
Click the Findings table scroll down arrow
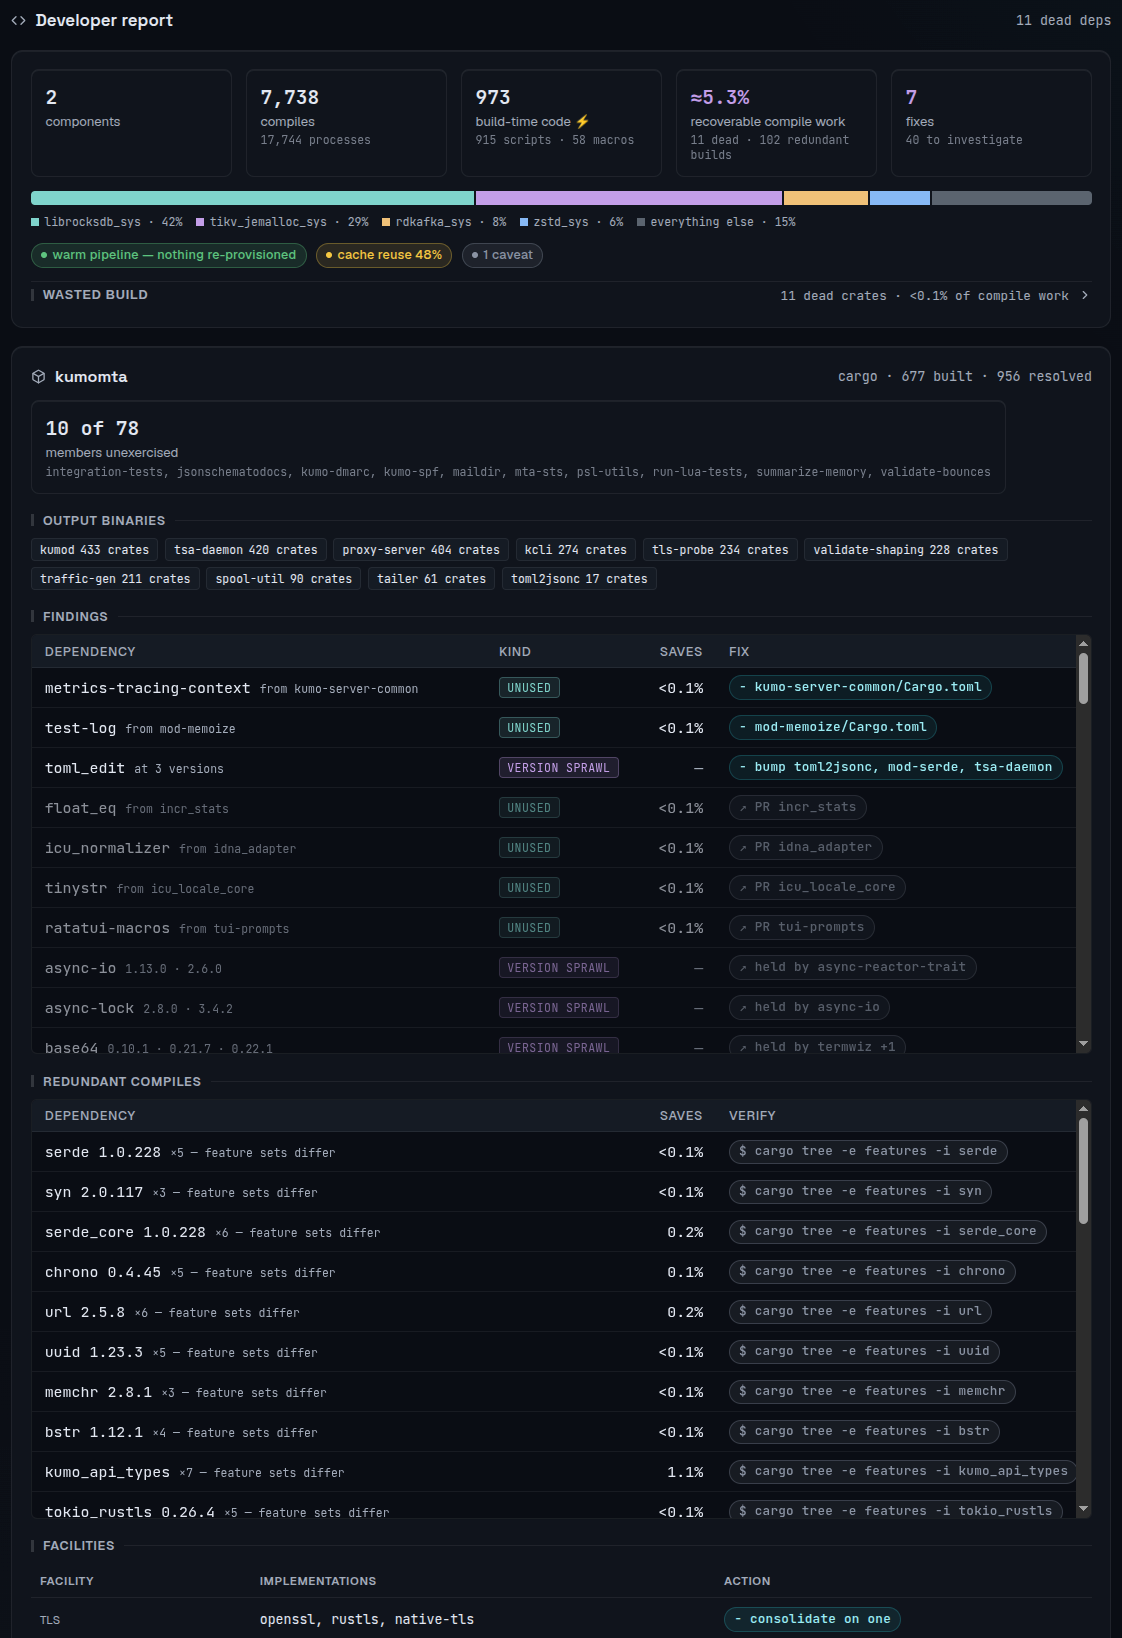pos(1083,1044)
